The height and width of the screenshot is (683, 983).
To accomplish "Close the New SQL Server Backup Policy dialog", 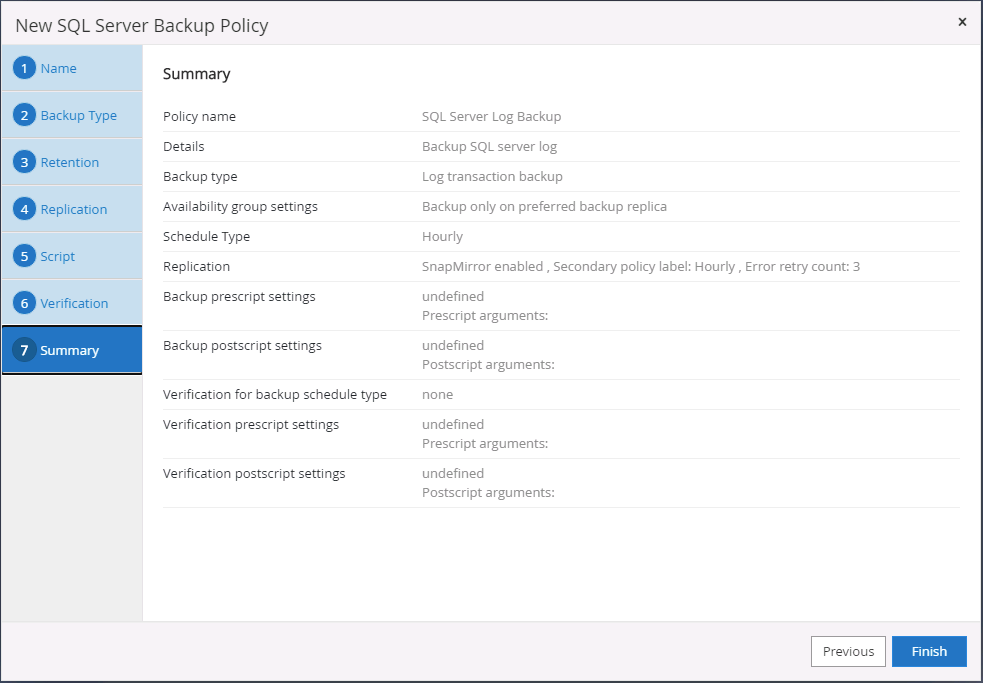I will click(x=962, y=22).
